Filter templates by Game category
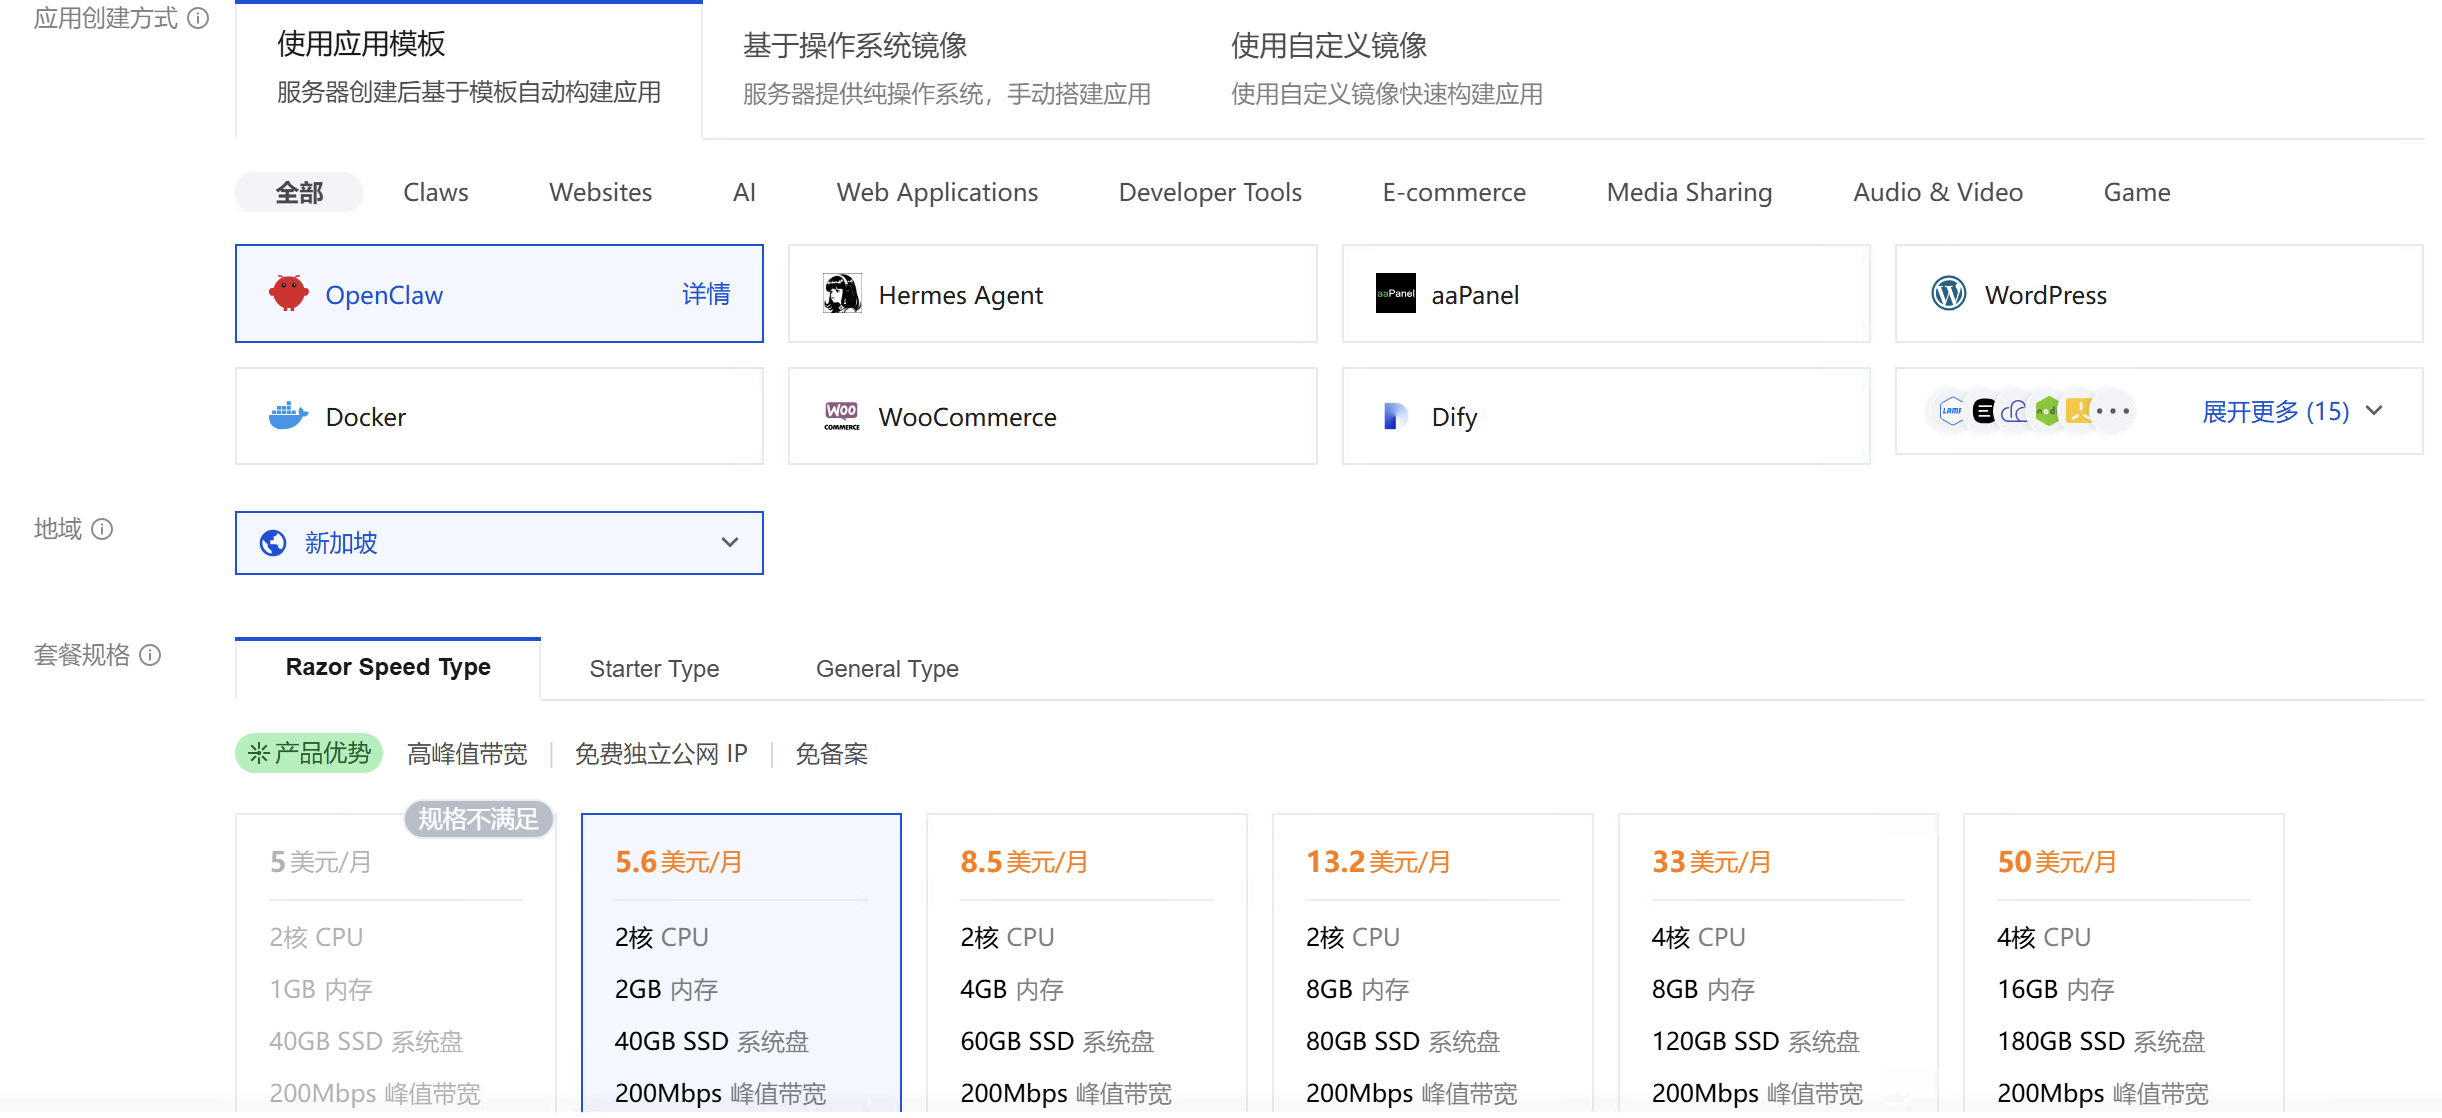 tap(2137, 192)
